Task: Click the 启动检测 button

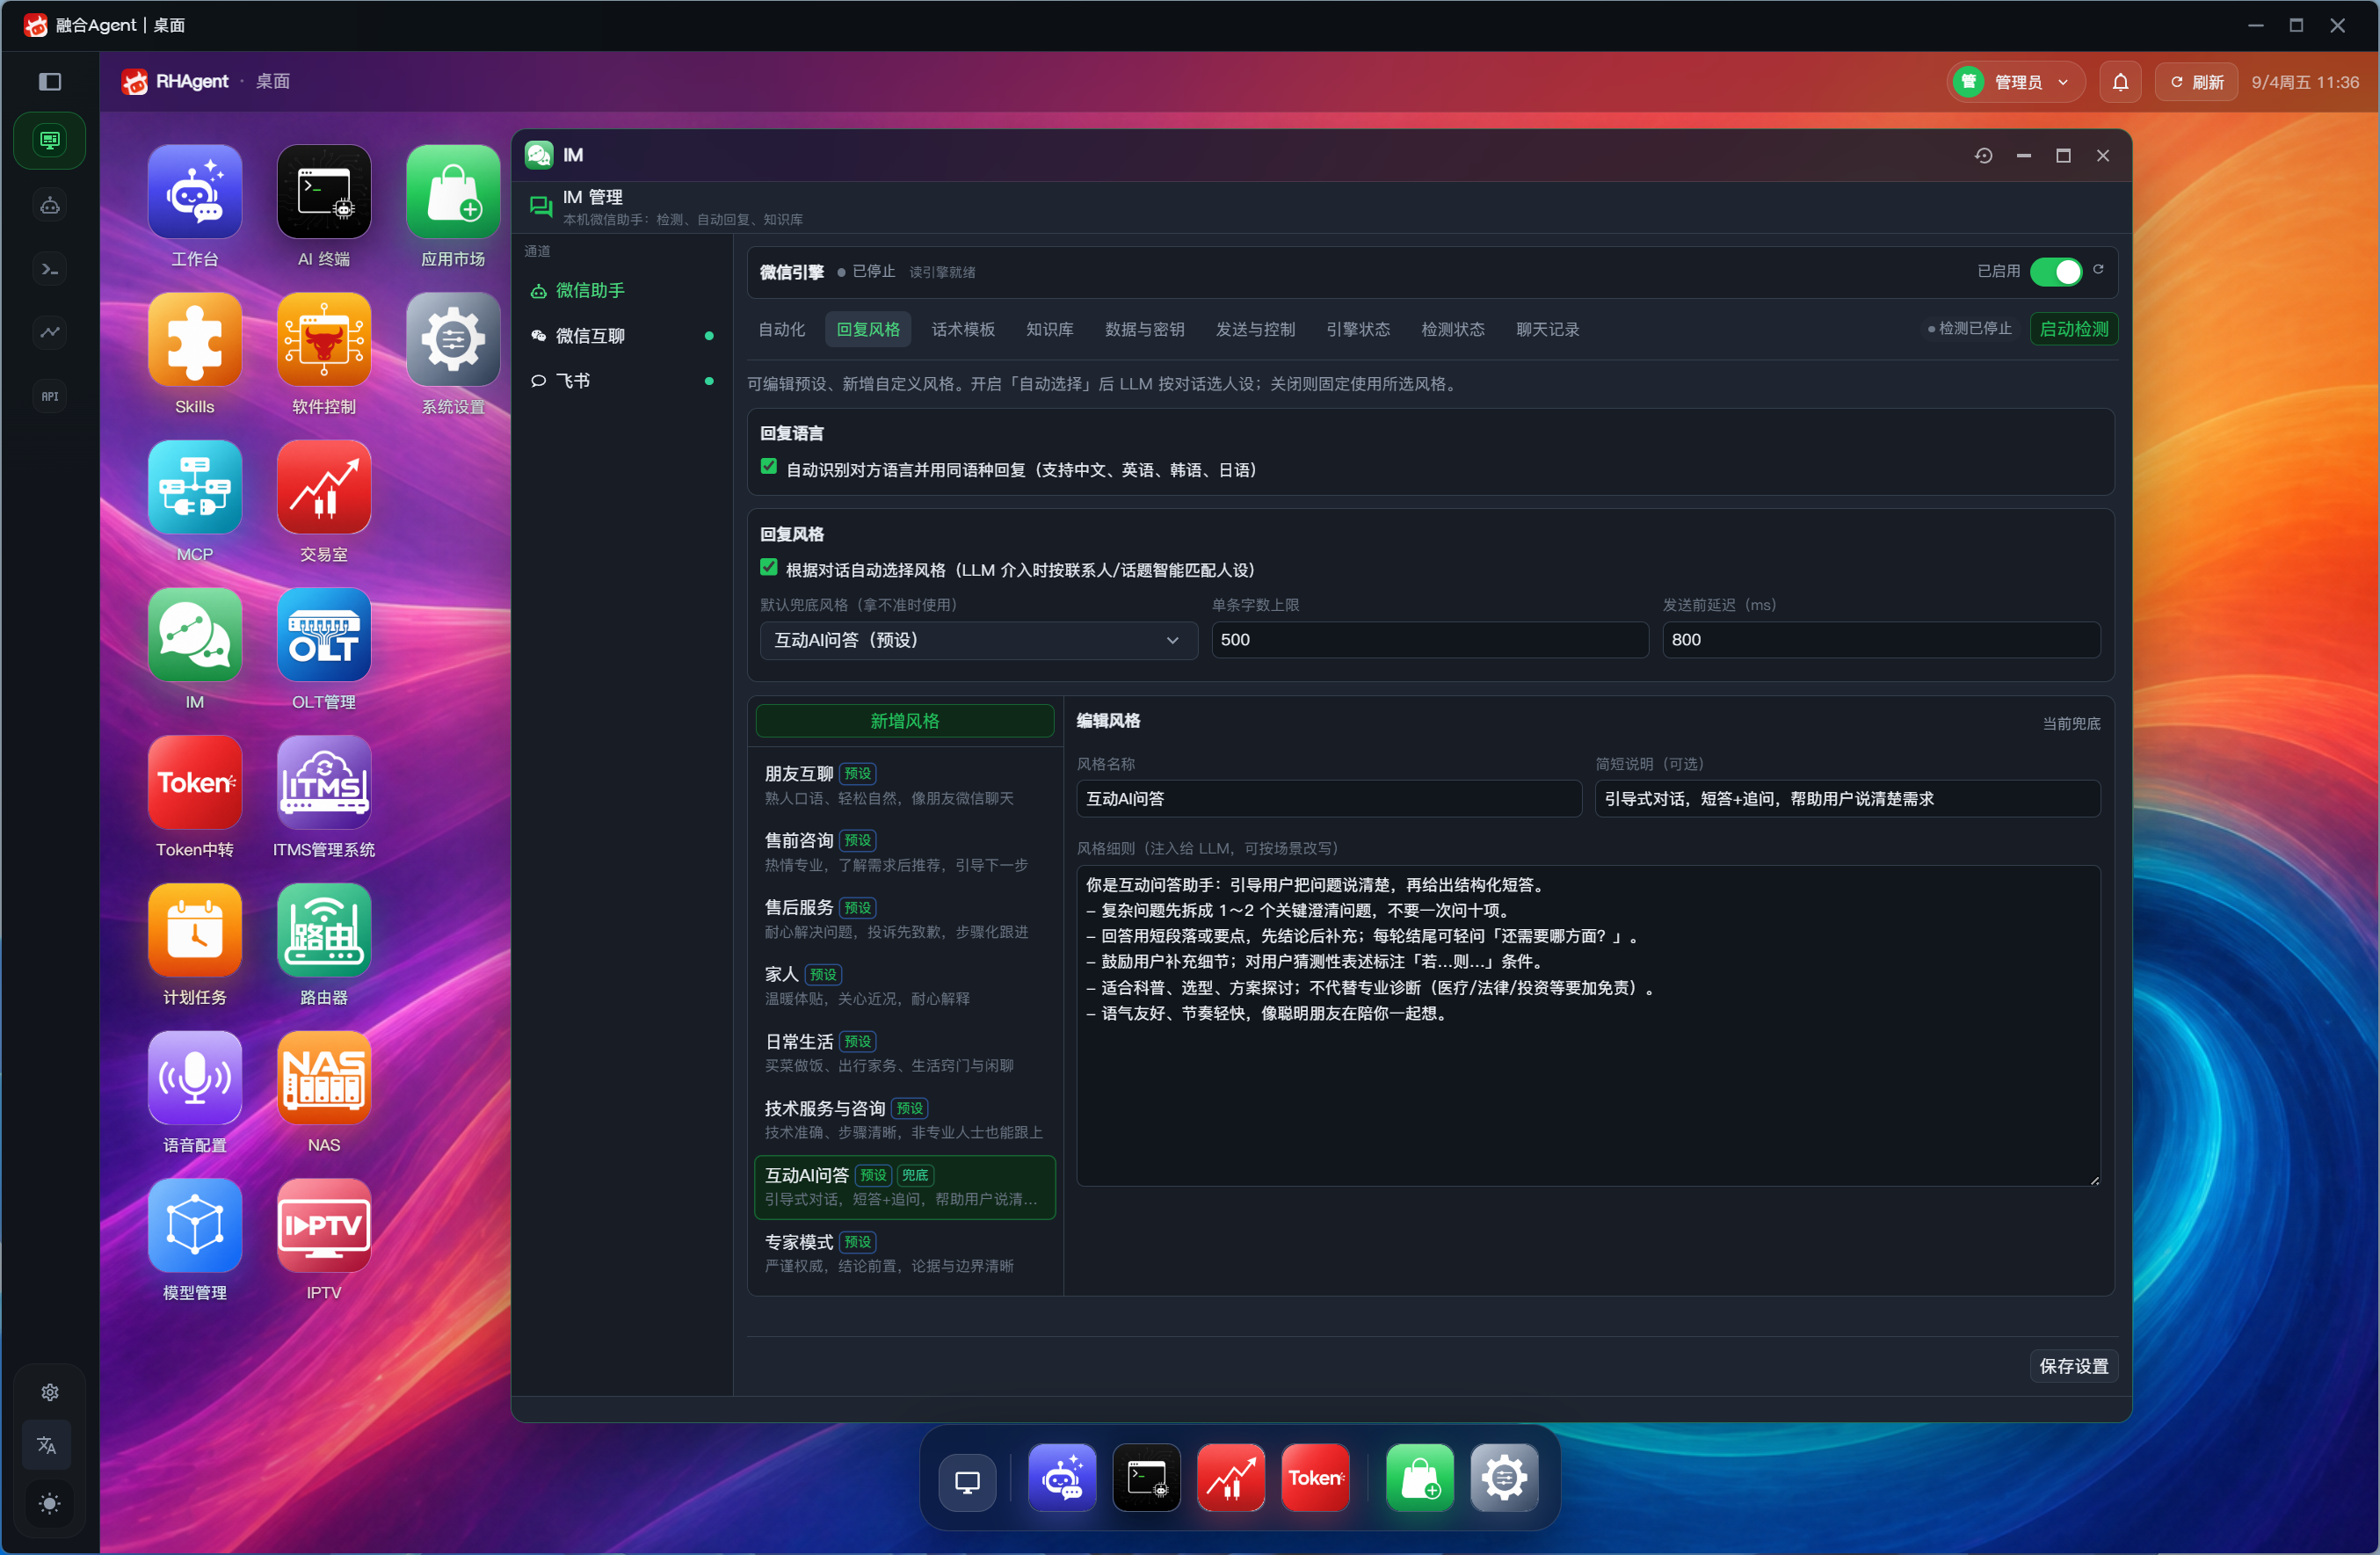Action: [2074, 329]
